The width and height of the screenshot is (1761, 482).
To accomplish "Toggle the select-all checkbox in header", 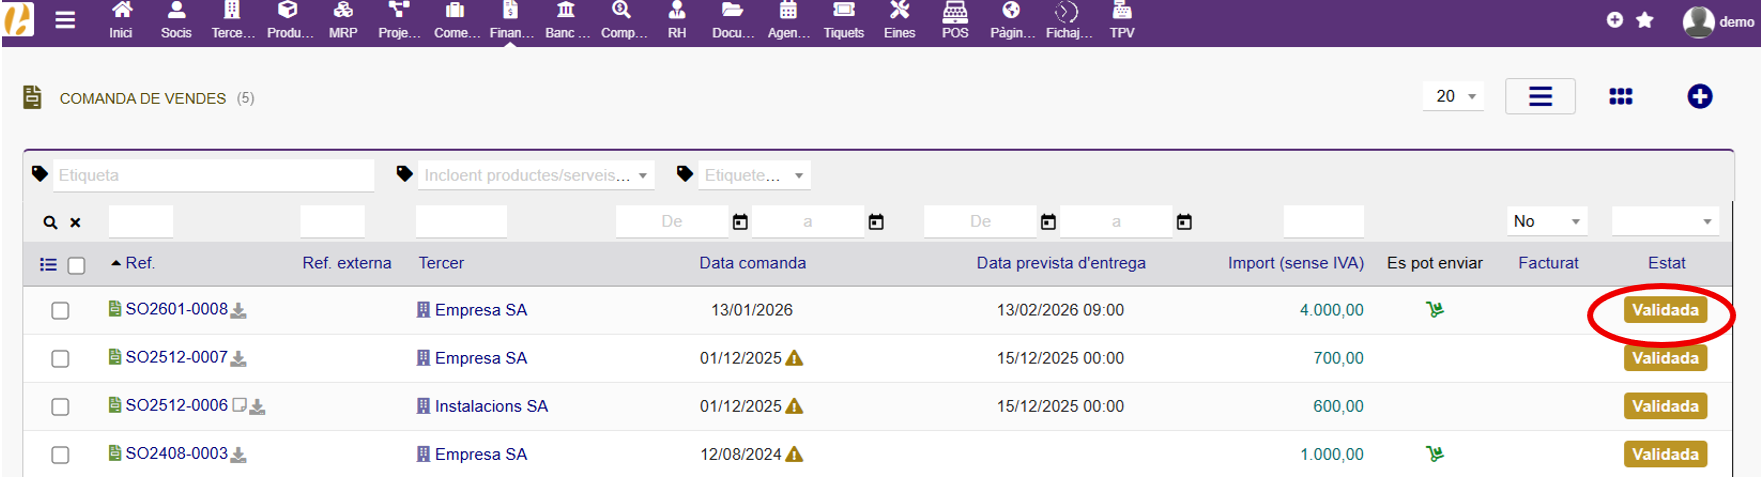I will pyautogui.click(x=76, y=266).
